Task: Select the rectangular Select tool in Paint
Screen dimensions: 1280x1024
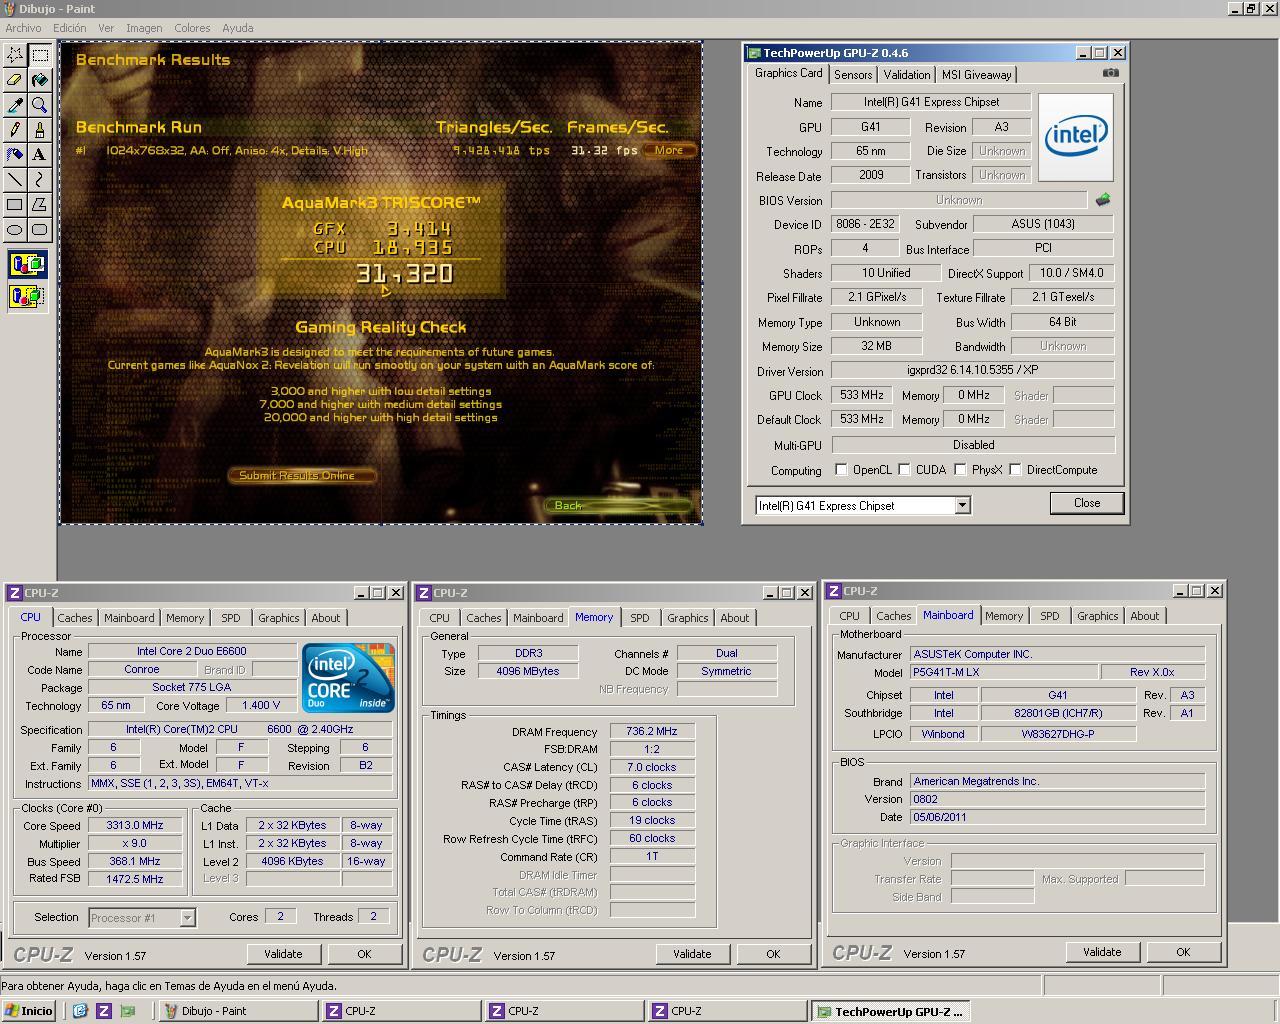Action: [40, 55]
